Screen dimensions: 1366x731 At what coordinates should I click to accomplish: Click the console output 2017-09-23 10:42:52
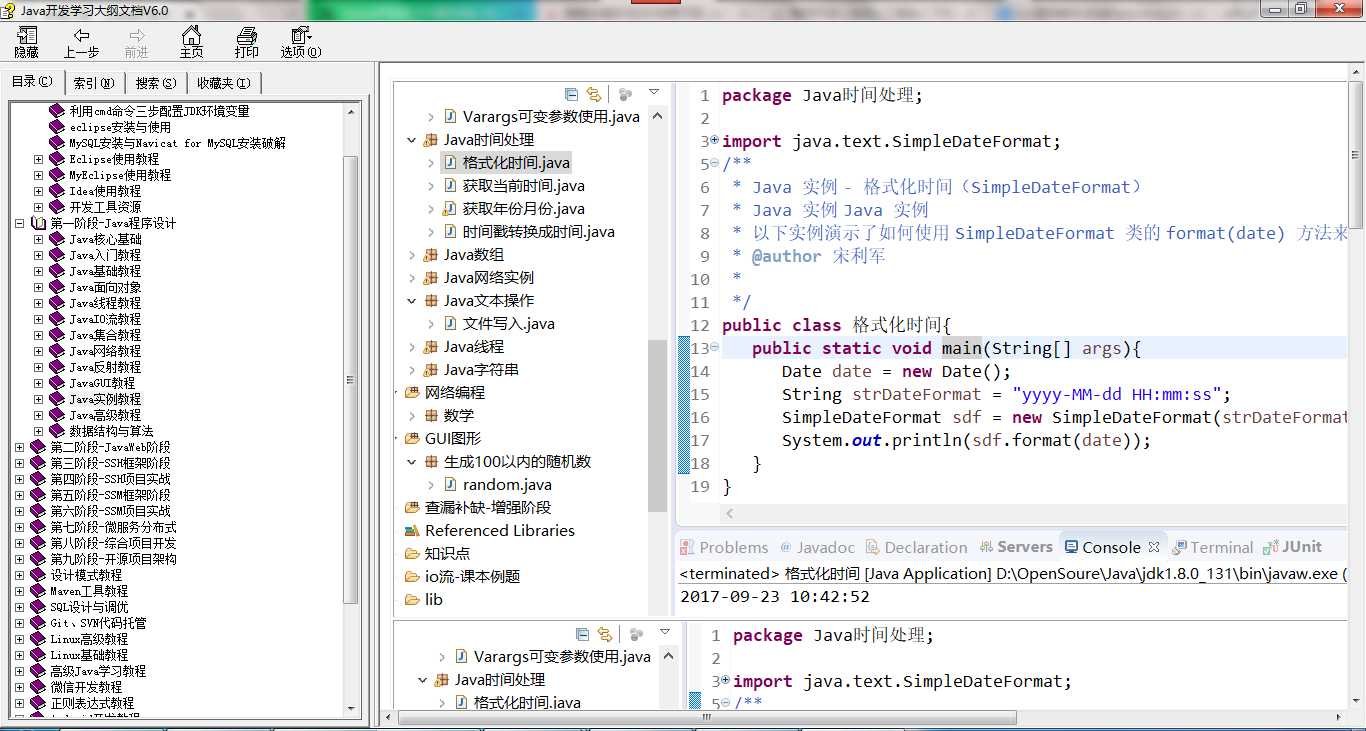tap(775, 597)
